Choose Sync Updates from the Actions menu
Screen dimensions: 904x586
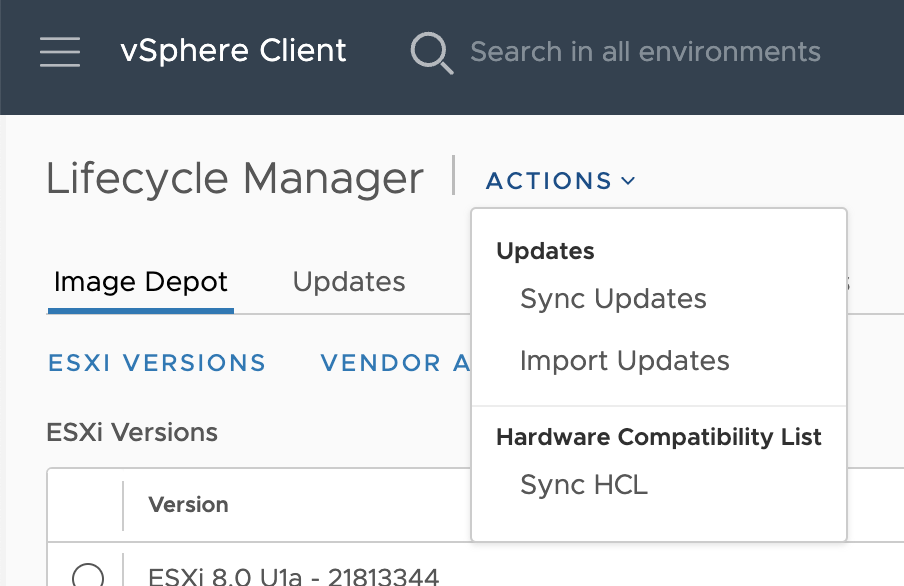(x=613, y=299)
